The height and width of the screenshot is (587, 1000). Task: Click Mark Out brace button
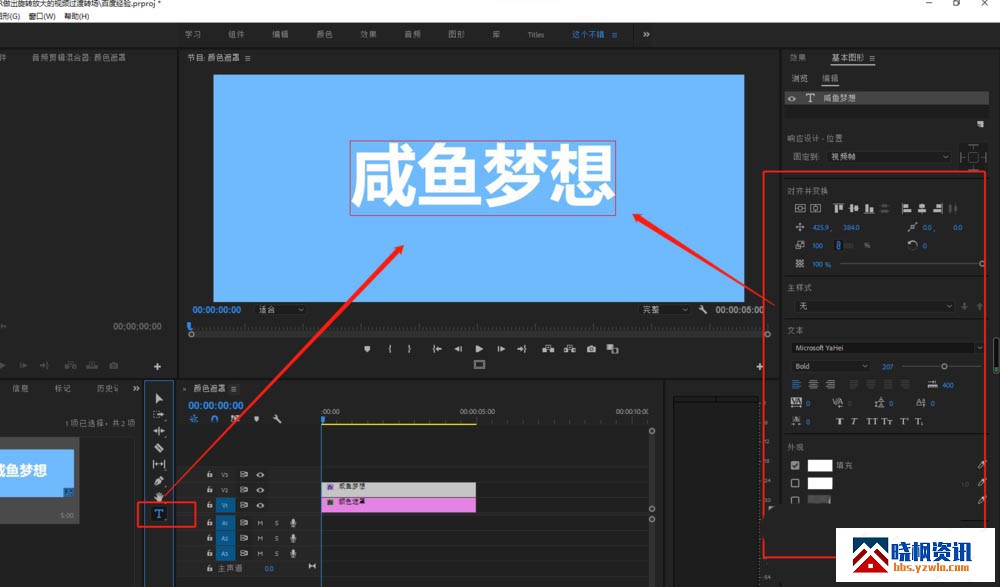(x=409, y=349)
